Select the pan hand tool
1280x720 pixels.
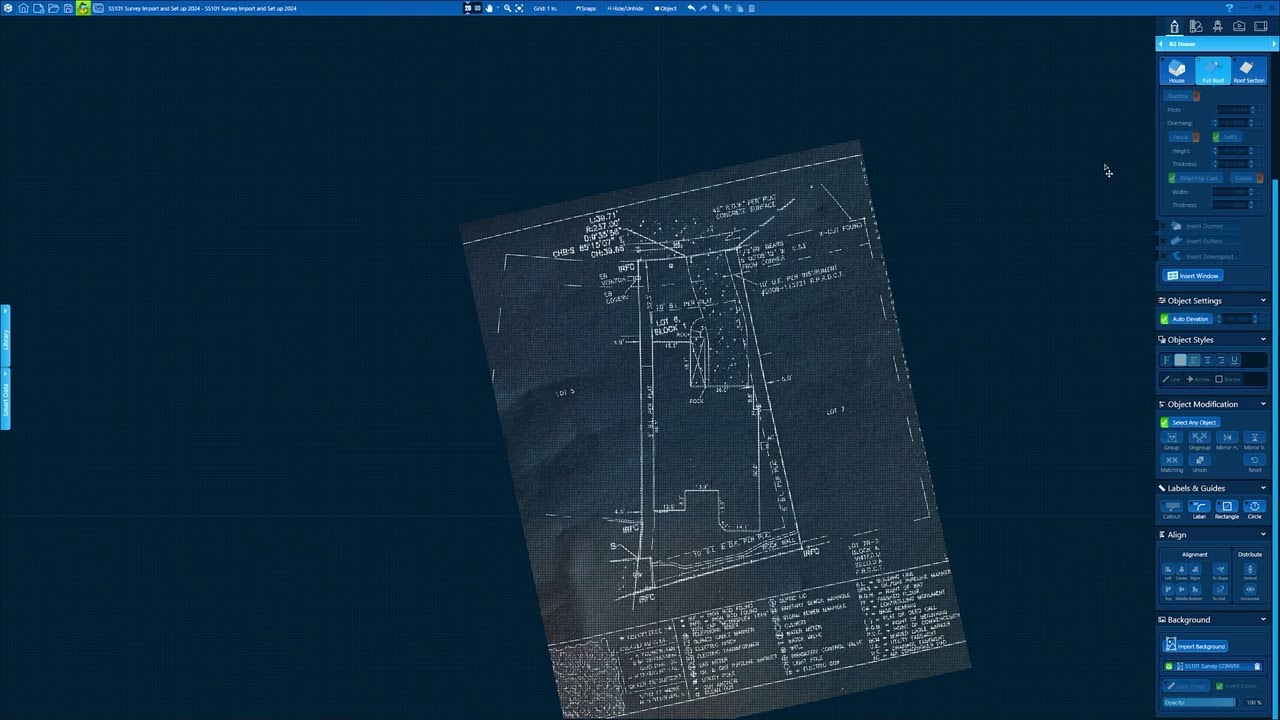click(489, 8)
